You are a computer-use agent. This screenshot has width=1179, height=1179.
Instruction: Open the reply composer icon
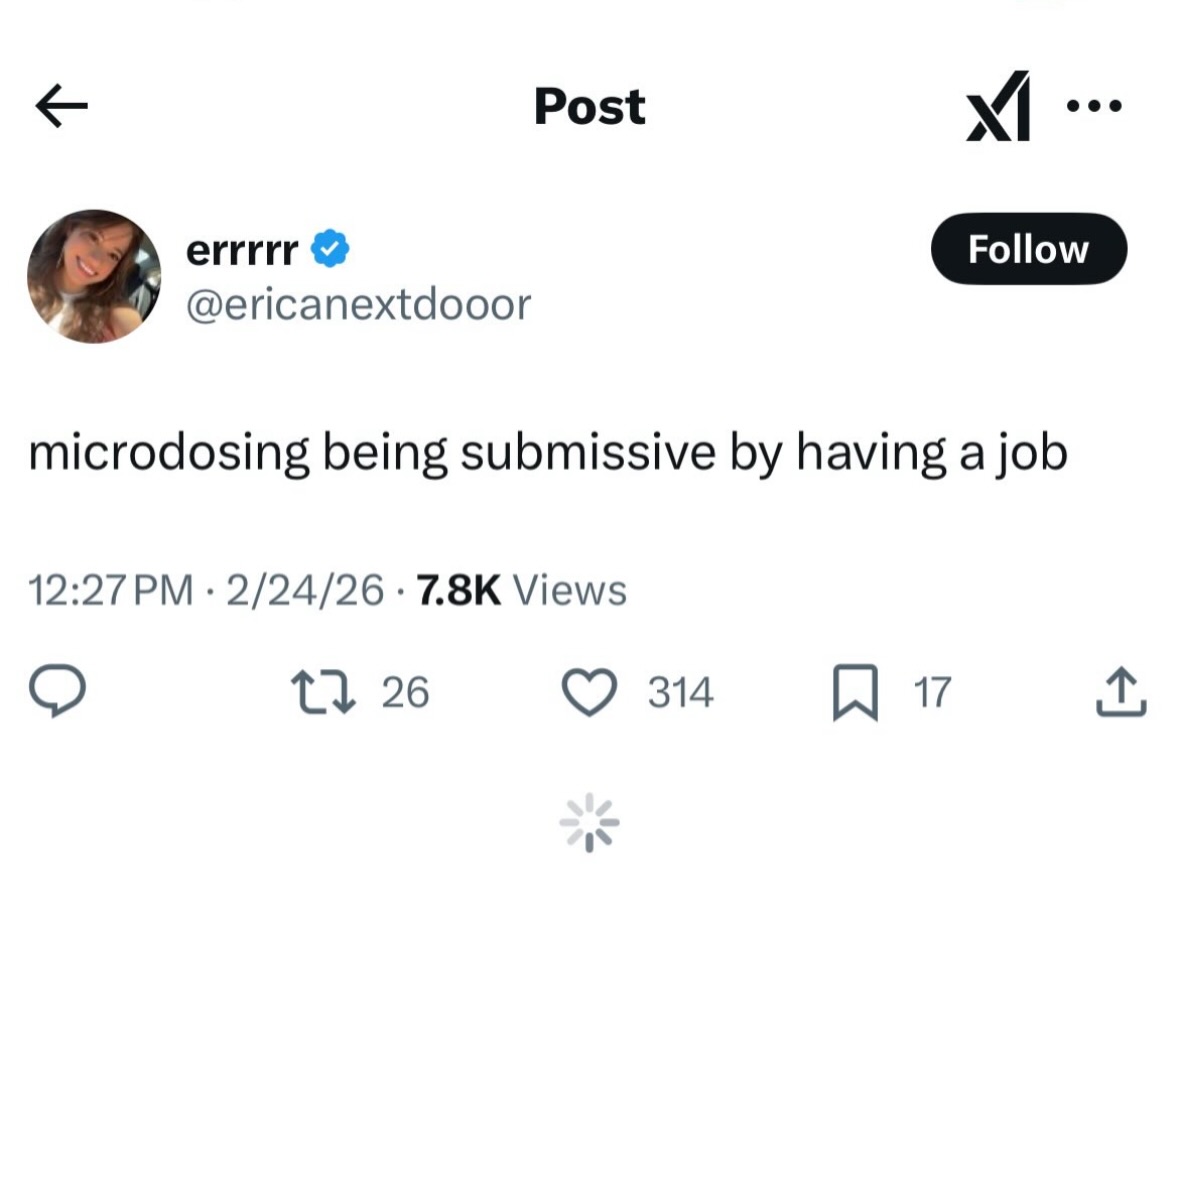[x=59, y=692]
